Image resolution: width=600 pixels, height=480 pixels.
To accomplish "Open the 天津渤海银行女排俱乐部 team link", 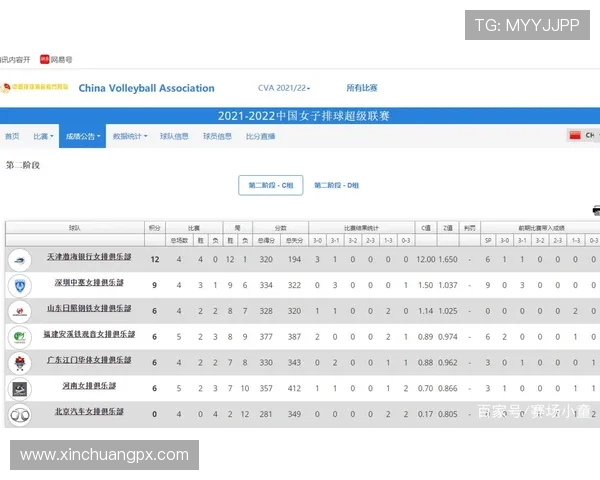I will click(x=89, y=257).
